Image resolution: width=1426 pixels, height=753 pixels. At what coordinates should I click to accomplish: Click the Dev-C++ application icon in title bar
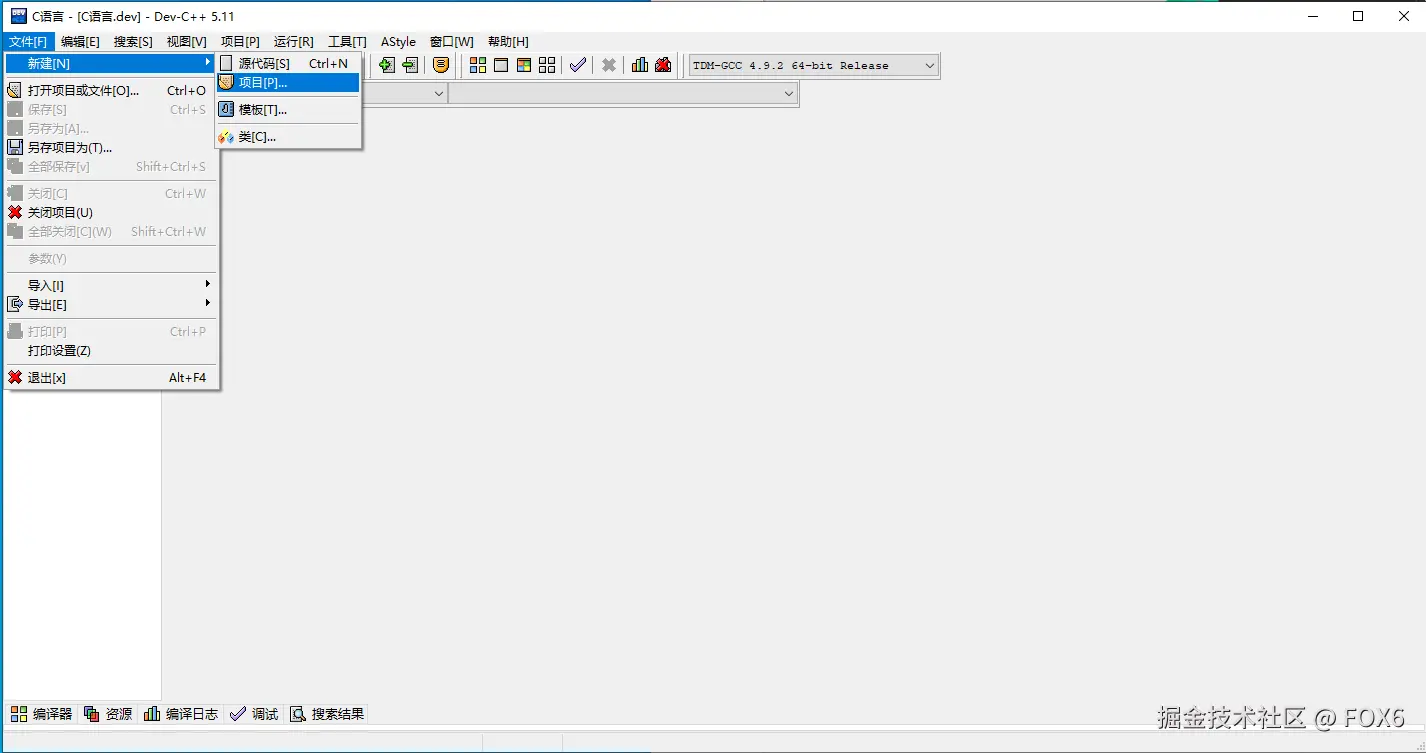pos(18,16)
